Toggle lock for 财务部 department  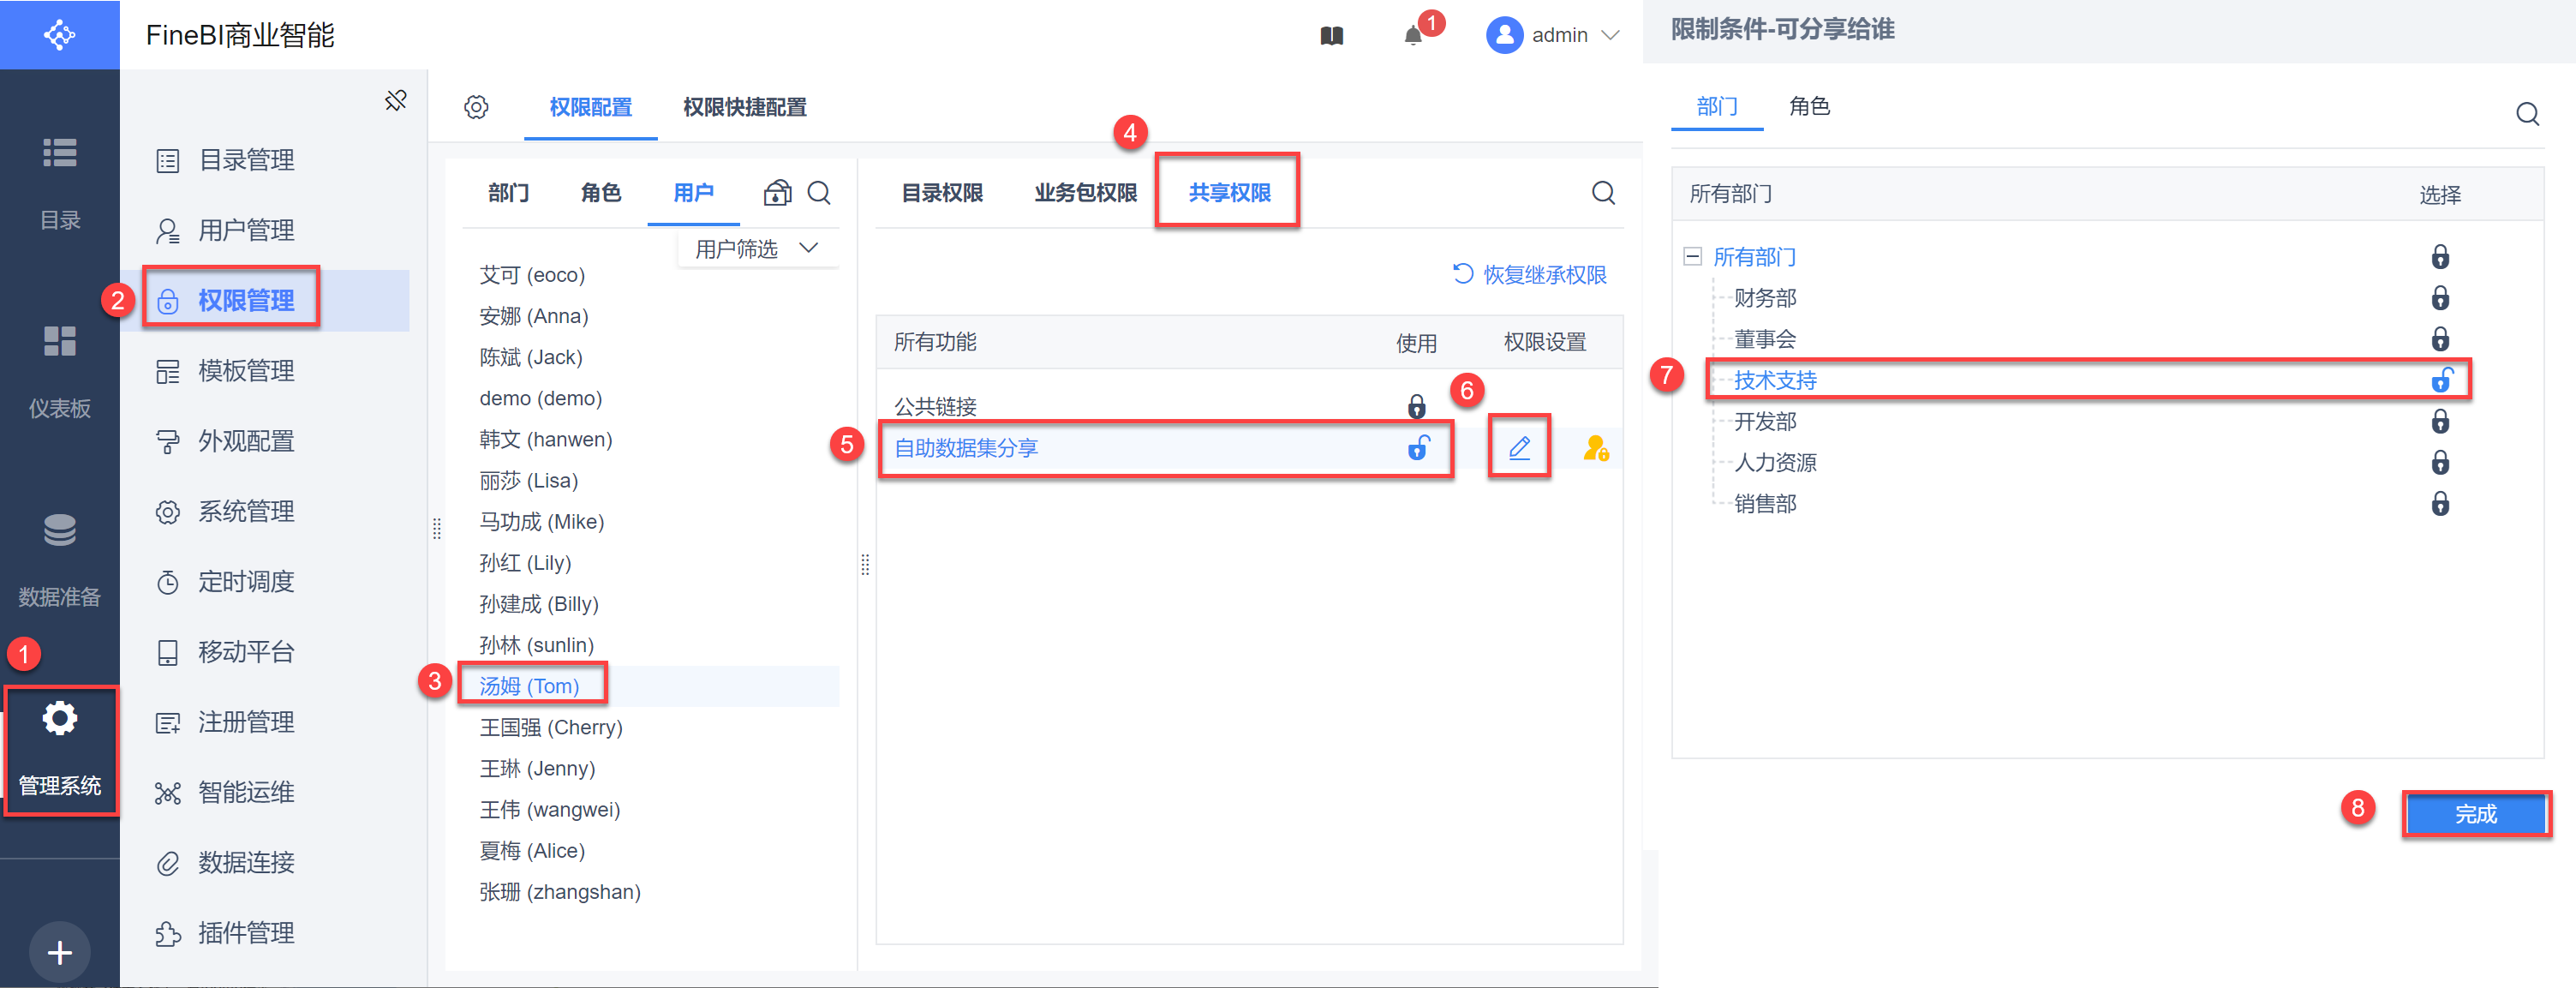coord(2439,298)
